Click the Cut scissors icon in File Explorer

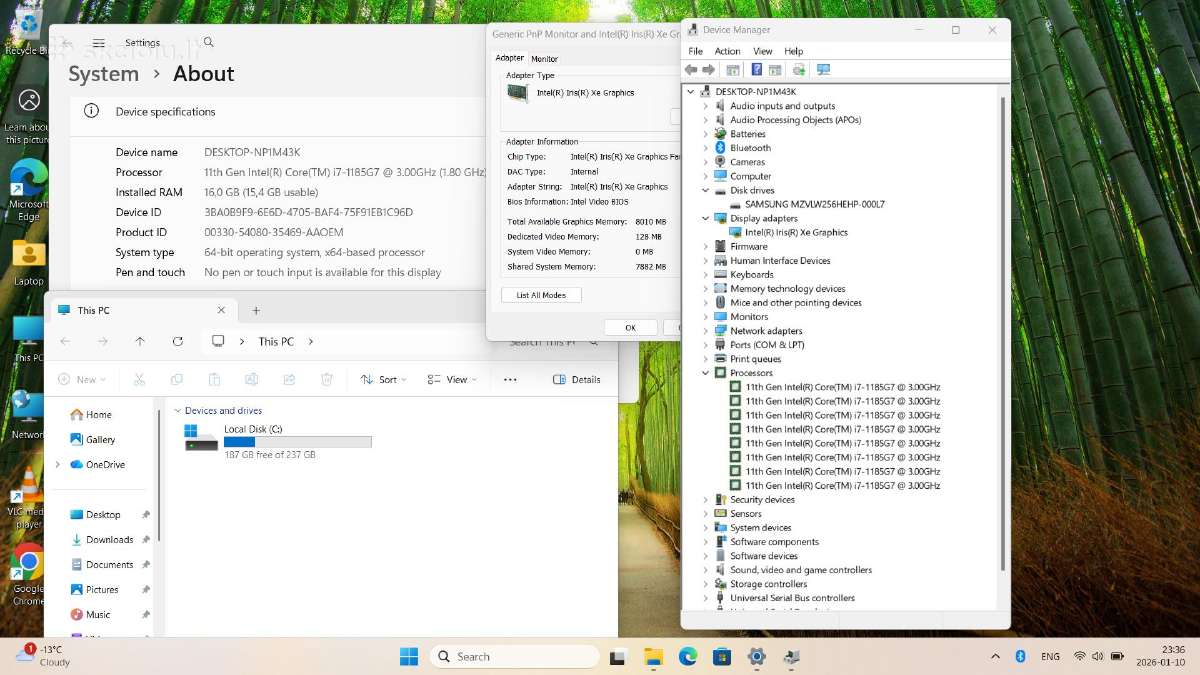139,379
